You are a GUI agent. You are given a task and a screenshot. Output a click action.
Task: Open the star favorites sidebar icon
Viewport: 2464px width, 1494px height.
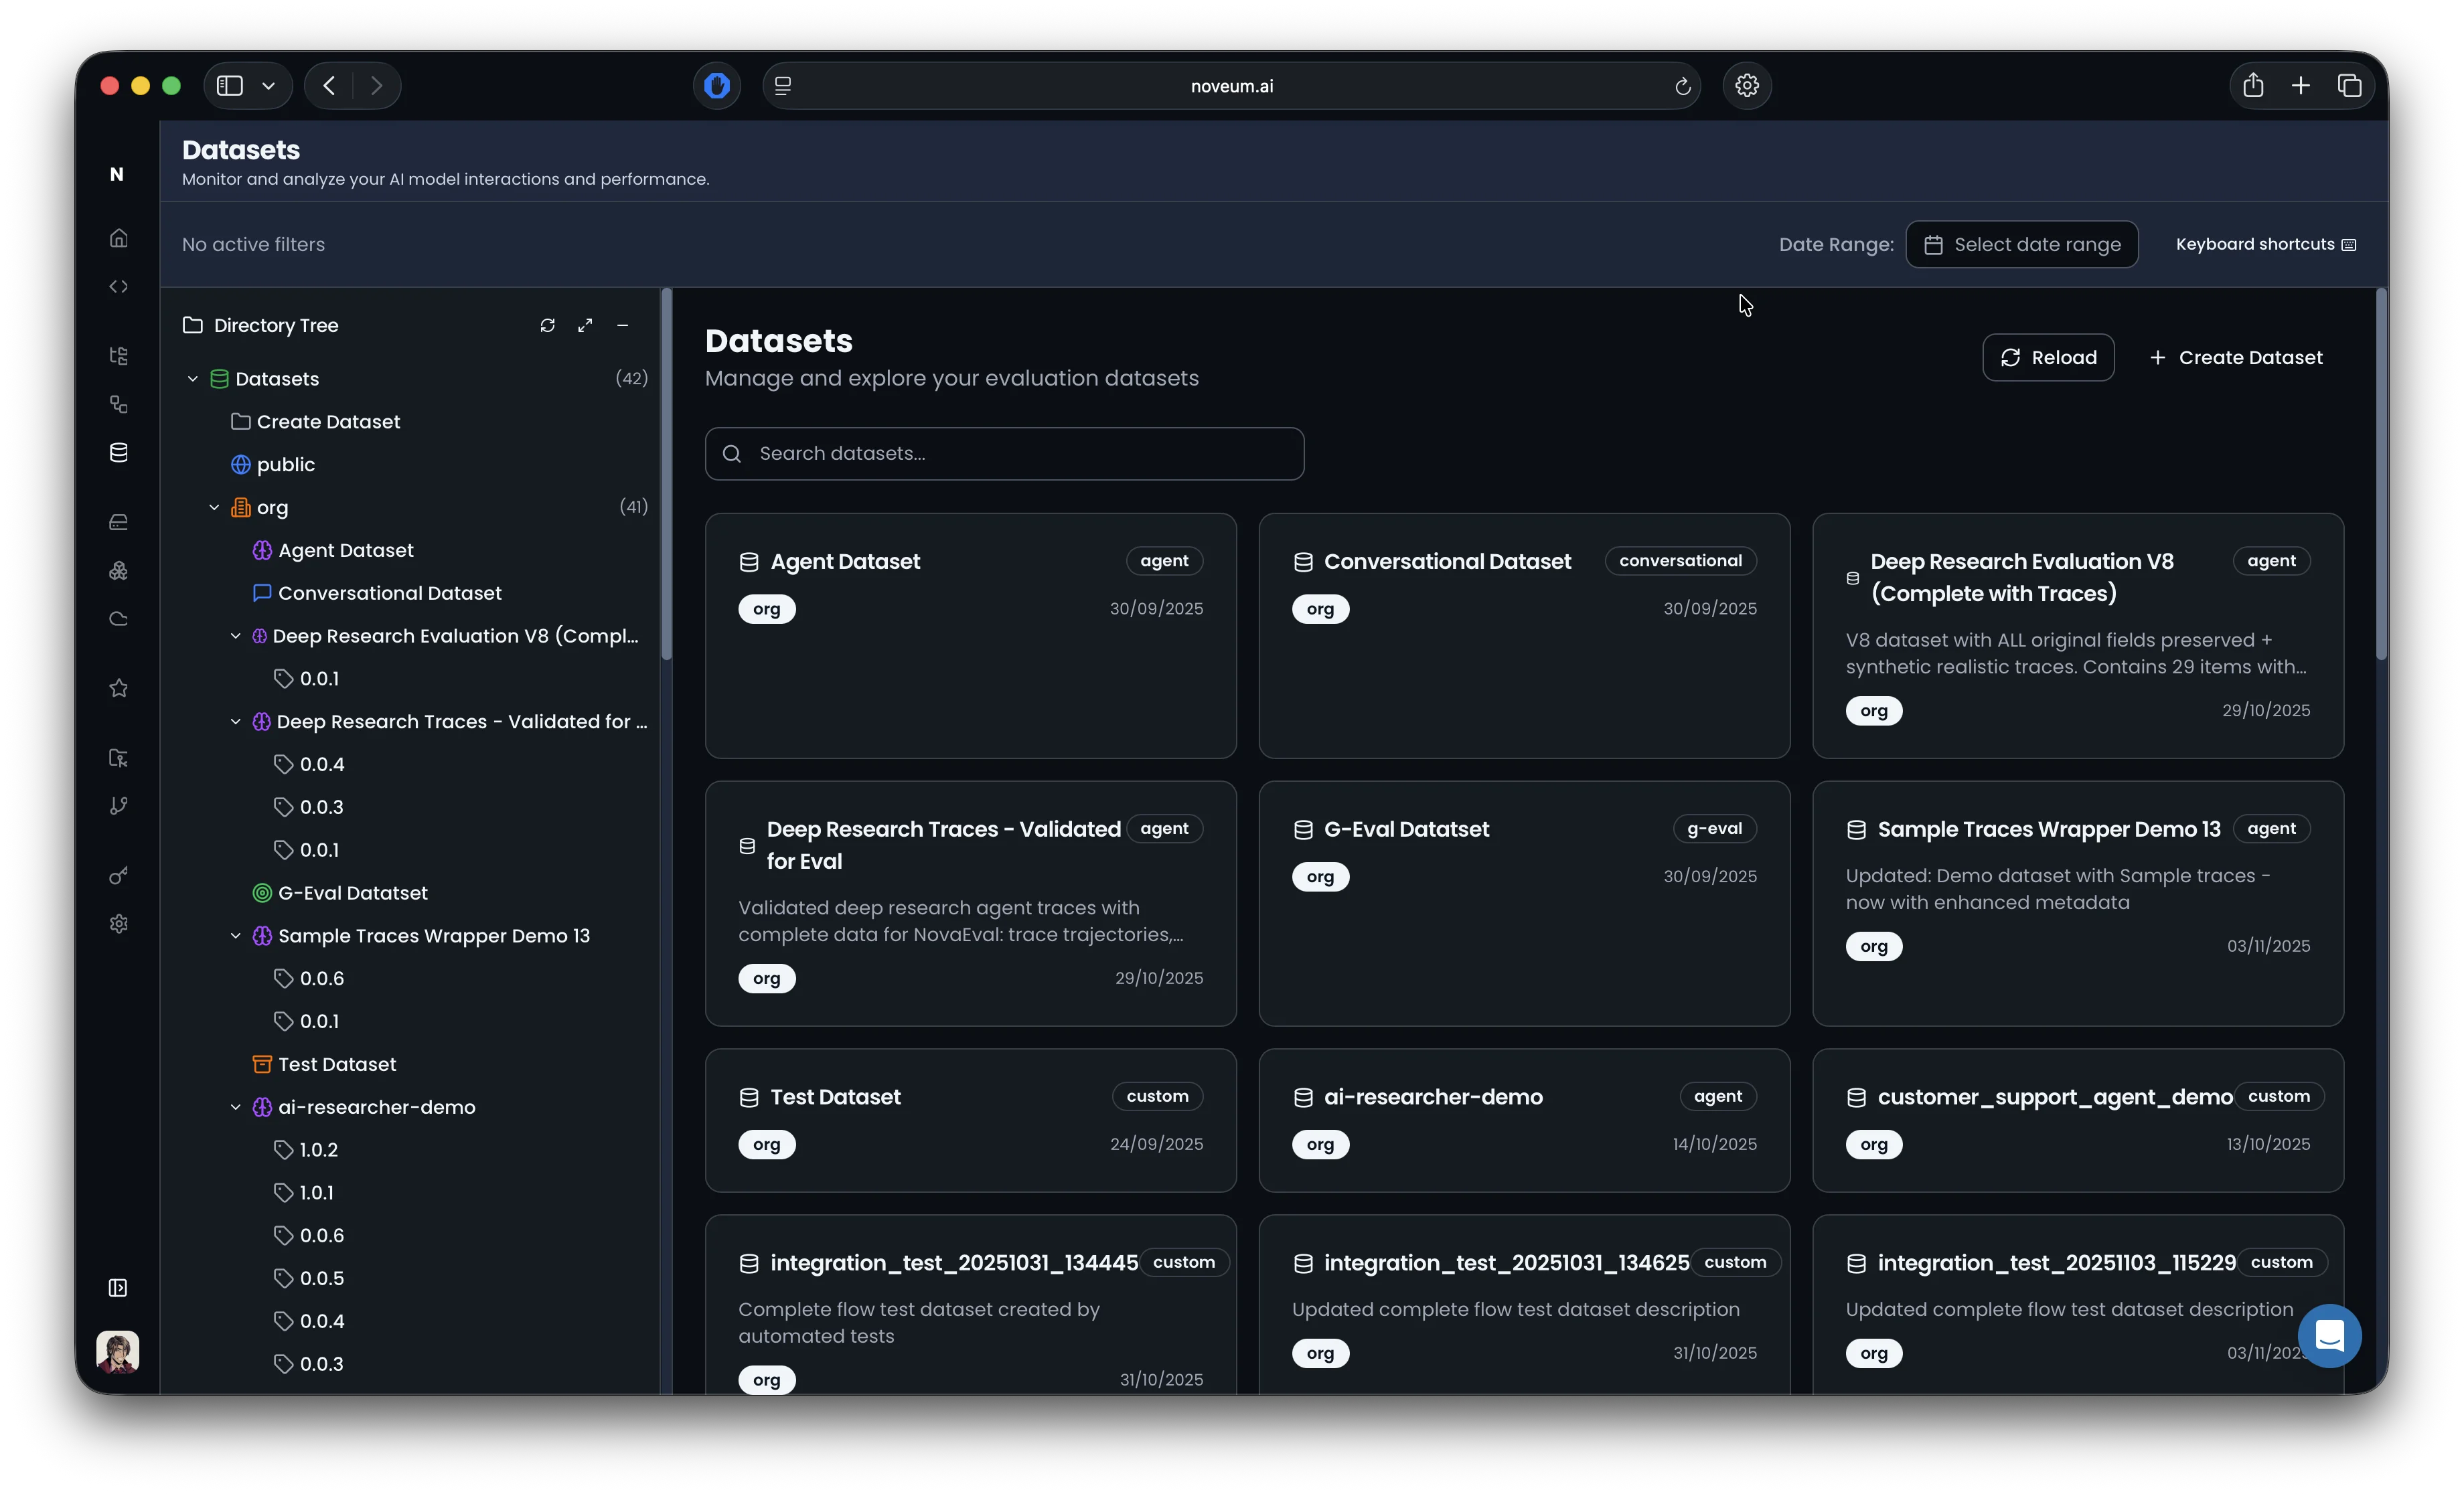118,688
